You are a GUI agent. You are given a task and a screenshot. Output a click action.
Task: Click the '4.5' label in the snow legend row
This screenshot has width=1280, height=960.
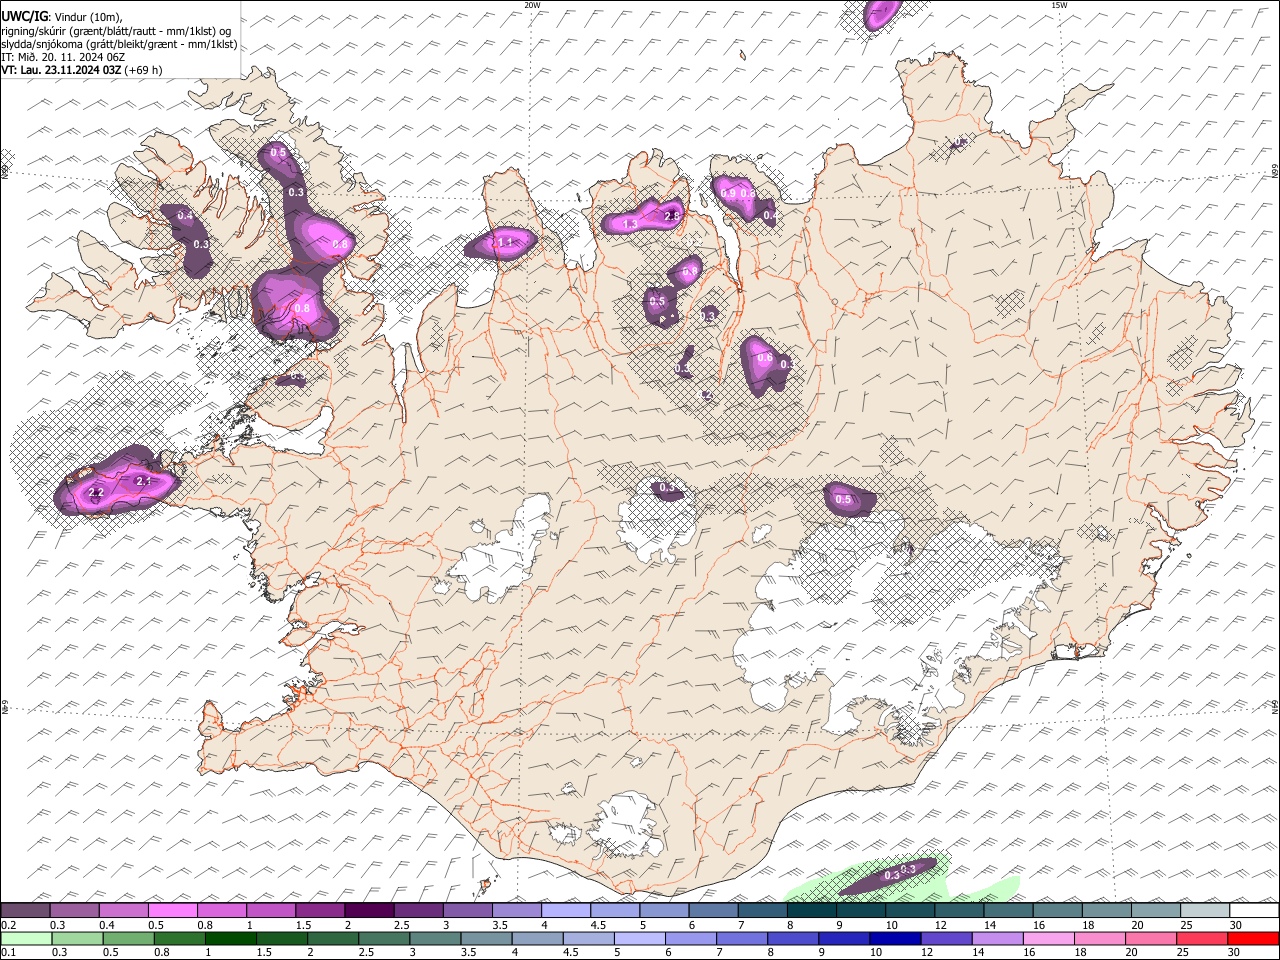597,925
